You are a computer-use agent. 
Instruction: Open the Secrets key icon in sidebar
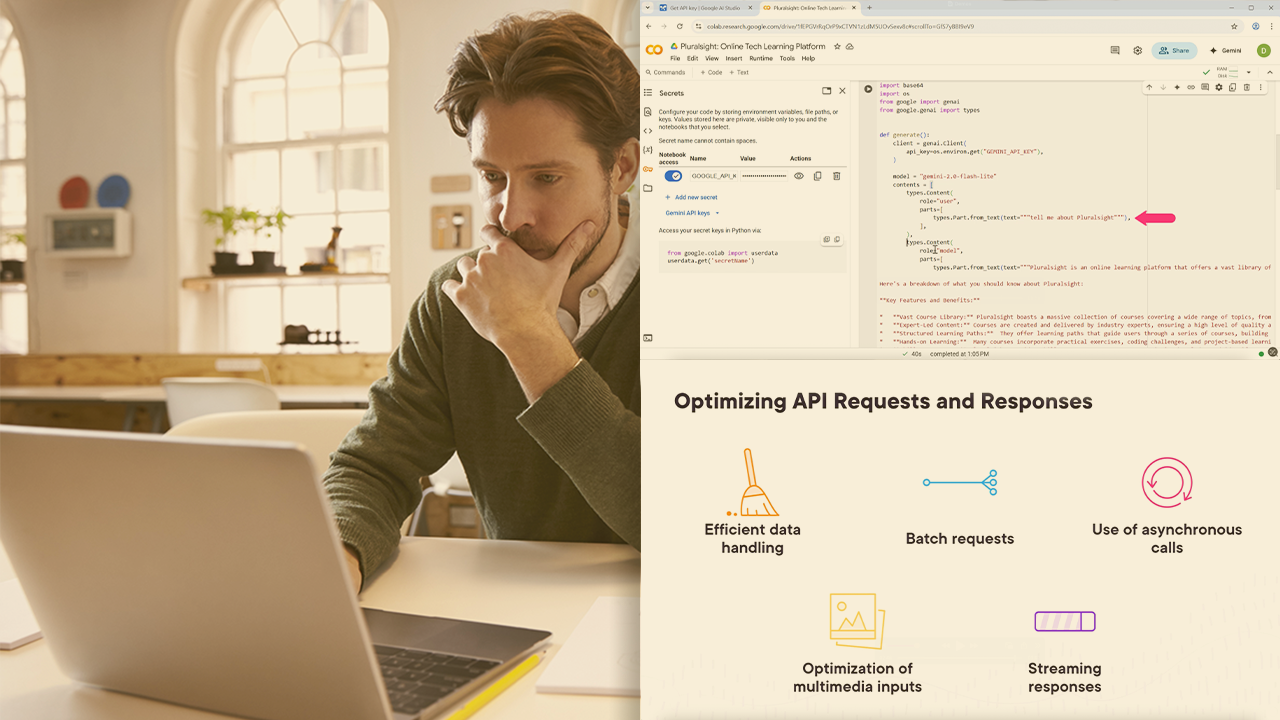(x=648, y=169)
